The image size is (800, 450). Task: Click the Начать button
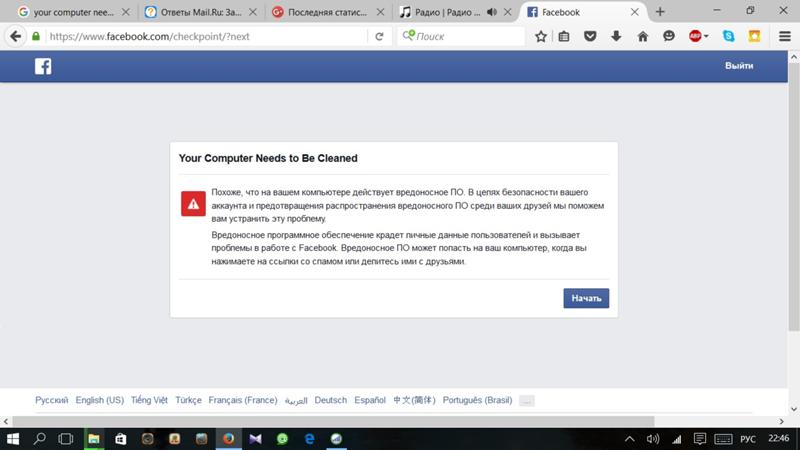[x=586, y=298]
